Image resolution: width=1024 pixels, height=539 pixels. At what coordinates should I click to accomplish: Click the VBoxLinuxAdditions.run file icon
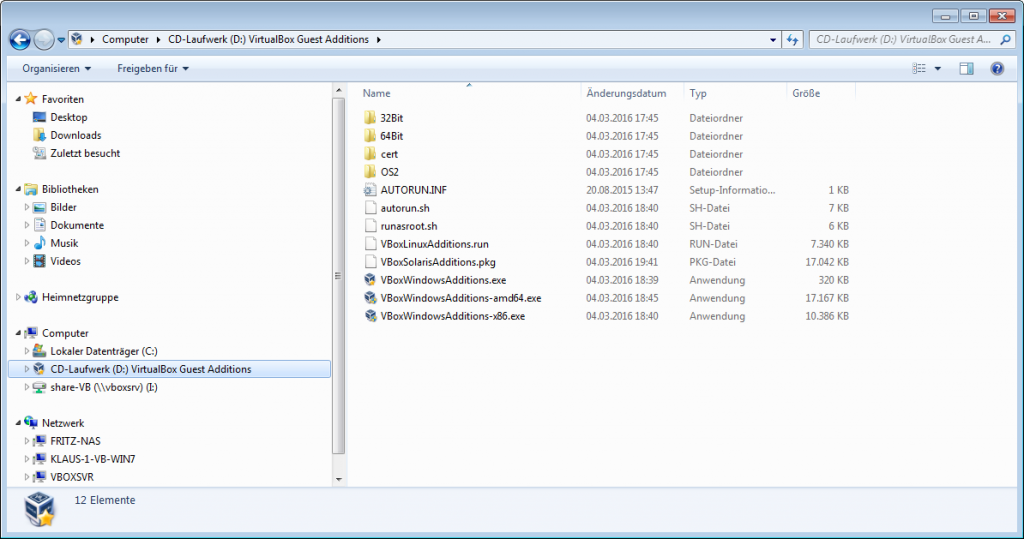(370, 244)
